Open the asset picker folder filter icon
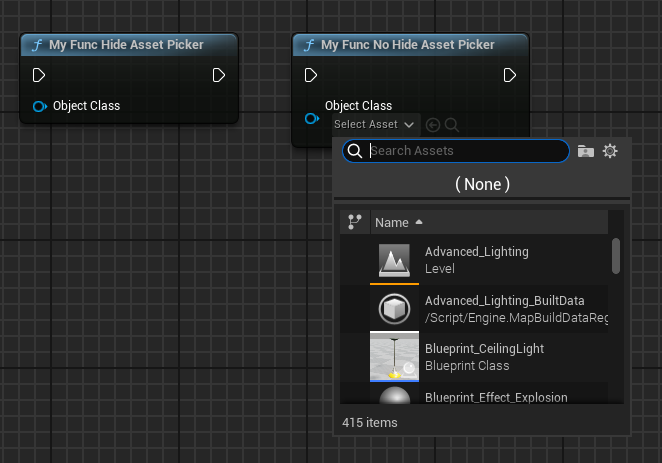662x463 pixels. (586, 151)
